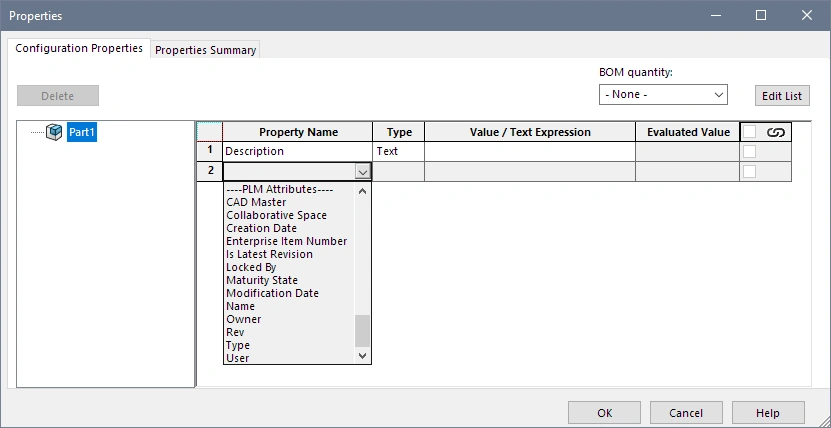Image resolution: width=831 pixels, height=428 pixels.
Task: Click the Description value text cell
Action: (530, 152)
